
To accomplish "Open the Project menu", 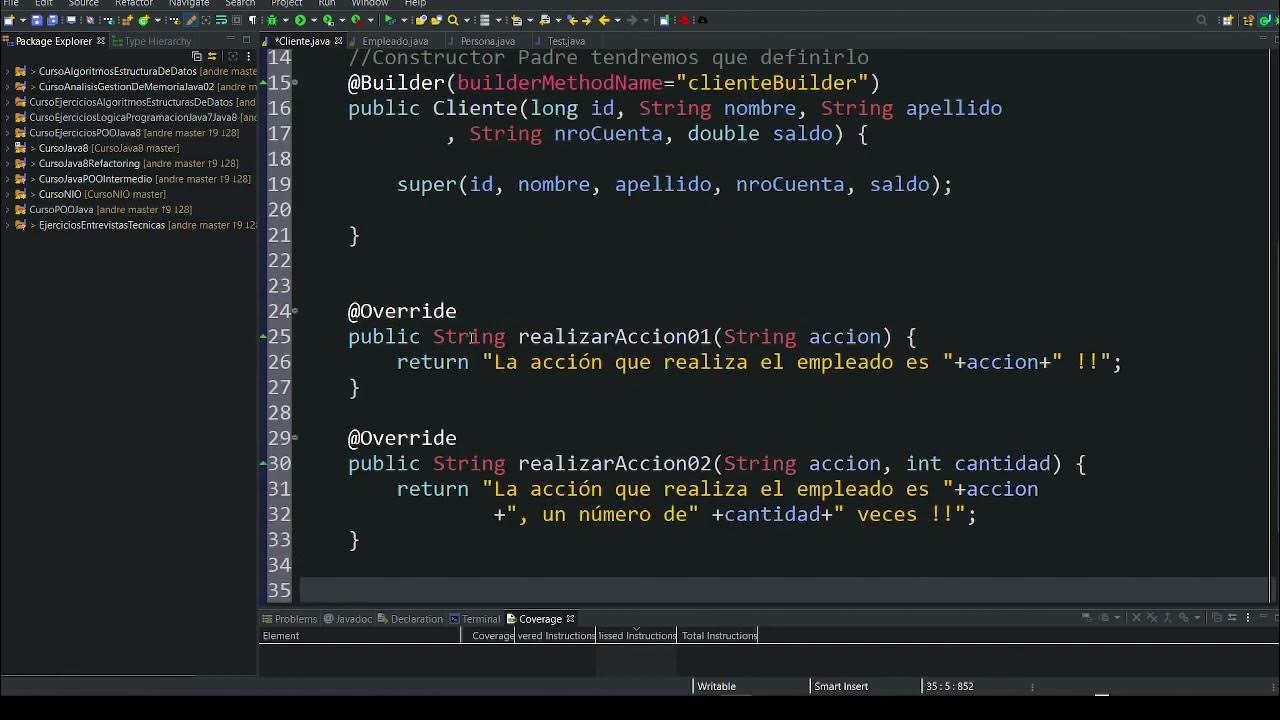I will pos(286,3).
